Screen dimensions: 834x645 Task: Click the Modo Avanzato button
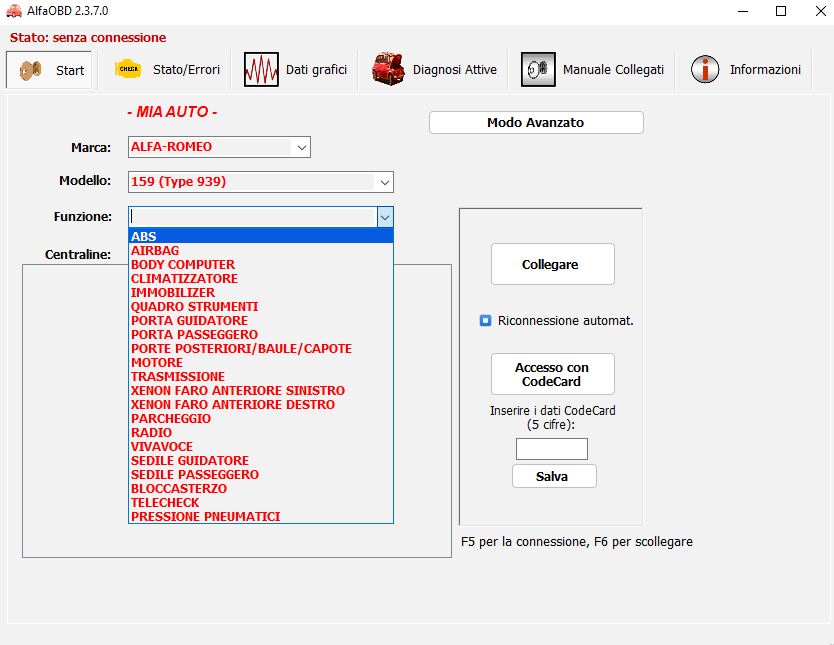pos(536,122)
